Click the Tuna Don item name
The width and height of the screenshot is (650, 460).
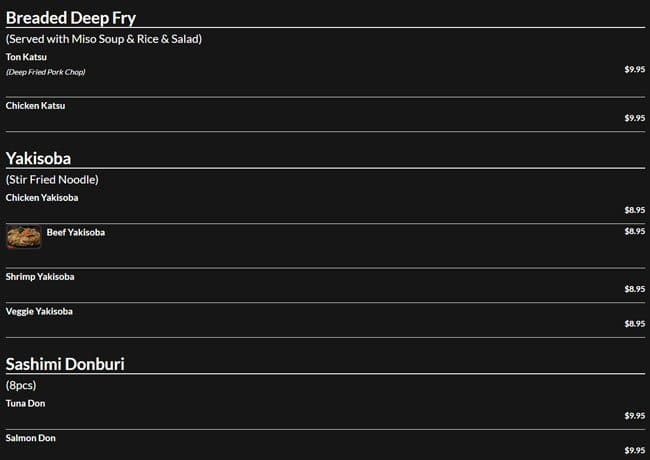coord(25,404)
